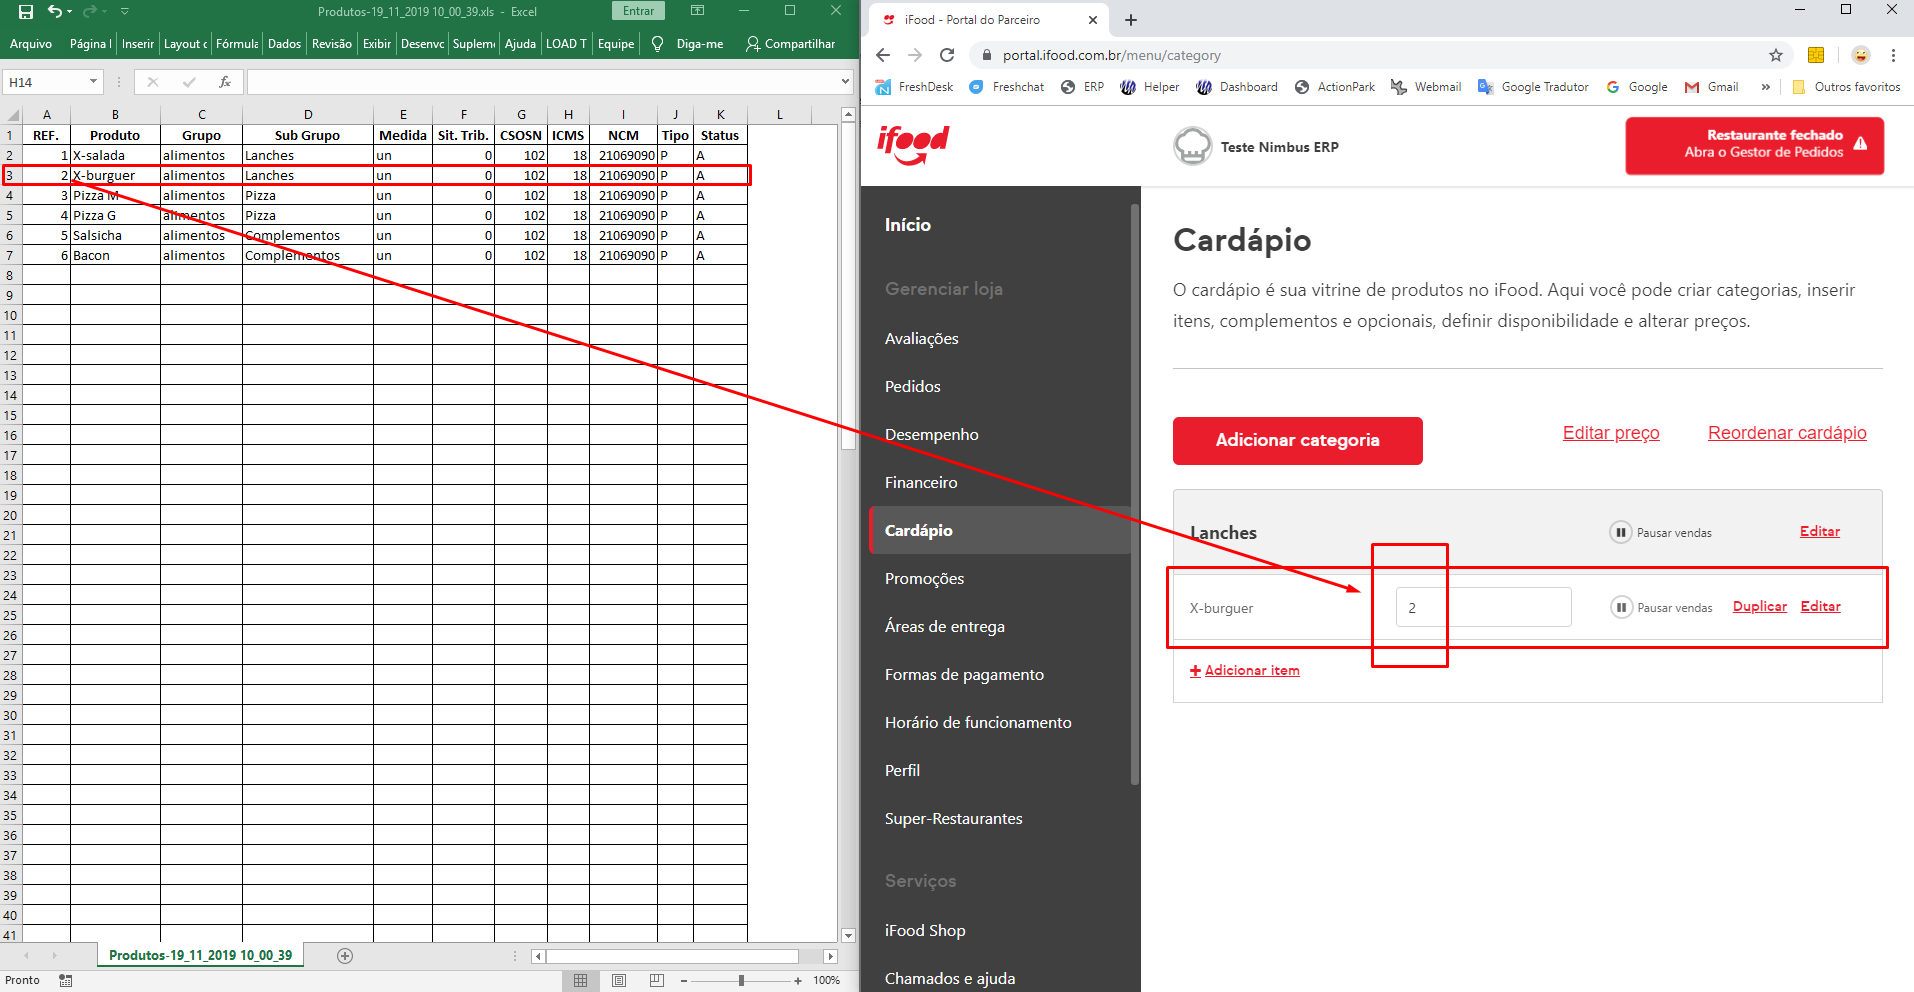Open Pedidos in iFood sidebar

pyautogui.click(x=913, y=387)
